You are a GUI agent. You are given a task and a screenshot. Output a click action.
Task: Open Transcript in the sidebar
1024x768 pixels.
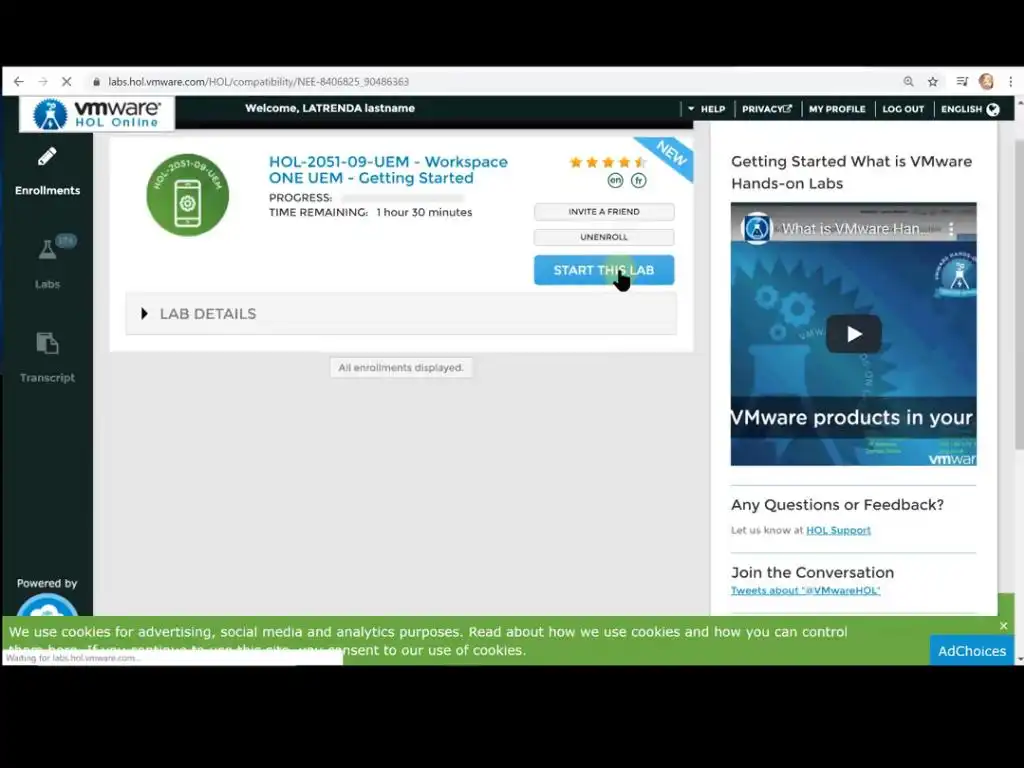(x=48, y=357)
